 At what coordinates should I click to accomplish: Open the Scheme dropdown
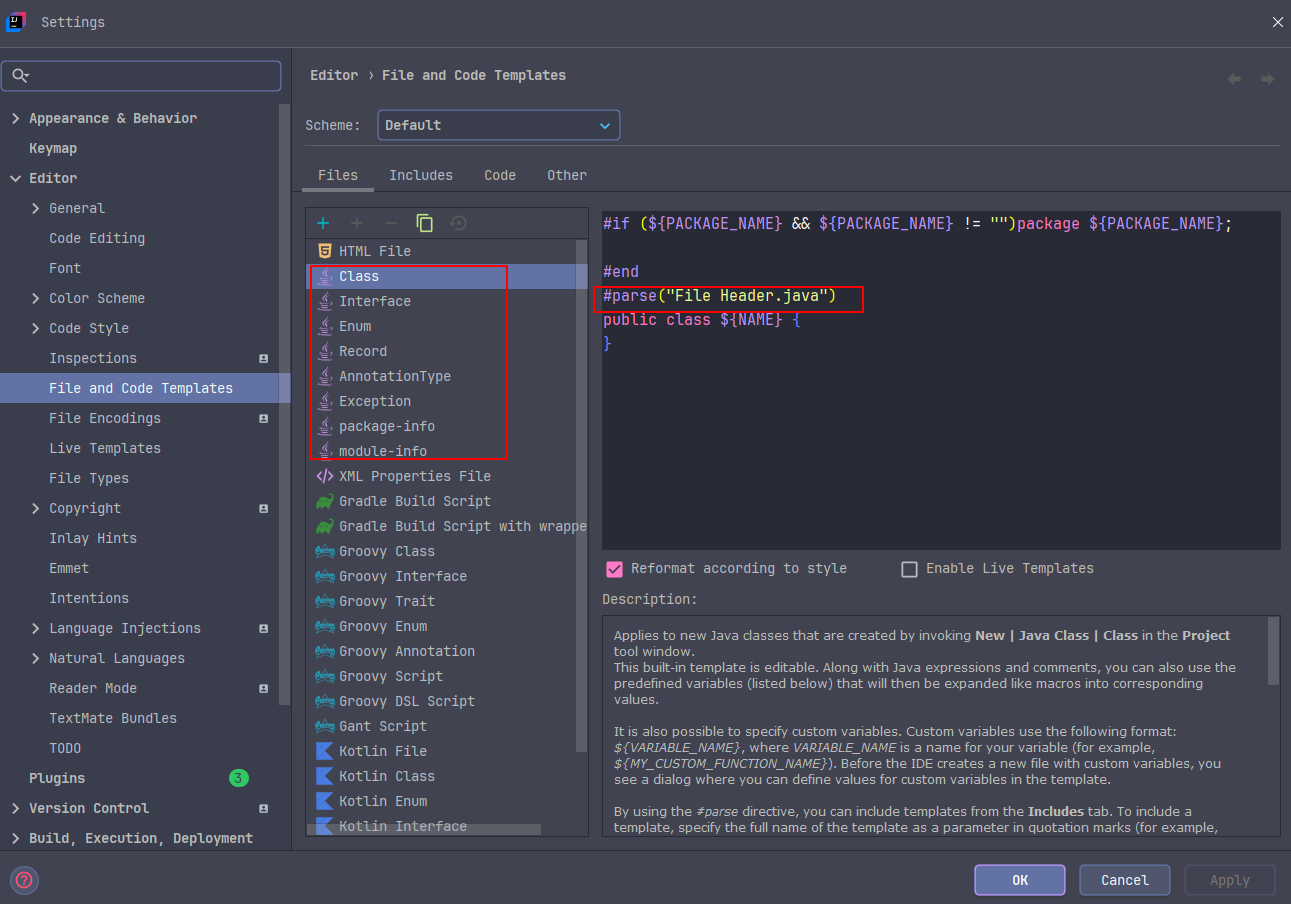point(498,125)
